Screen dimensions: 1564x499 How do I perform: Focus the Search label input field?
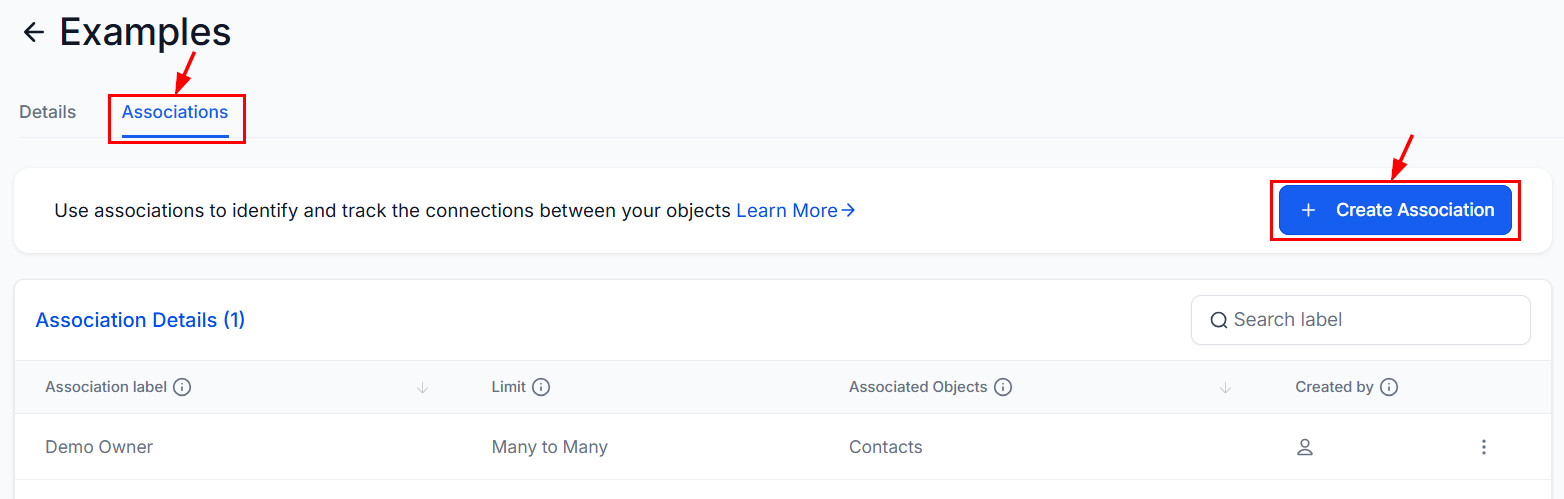(1360, 320)
